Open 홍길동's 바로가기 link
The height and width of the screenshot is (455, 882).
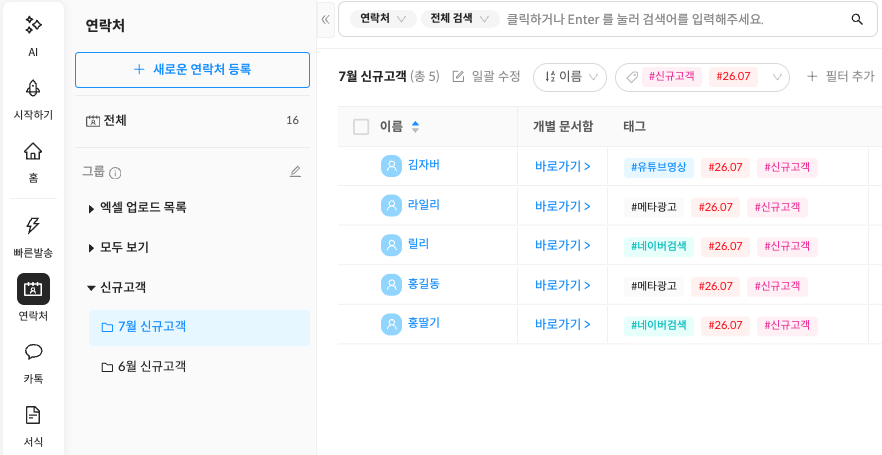(562, 286)
